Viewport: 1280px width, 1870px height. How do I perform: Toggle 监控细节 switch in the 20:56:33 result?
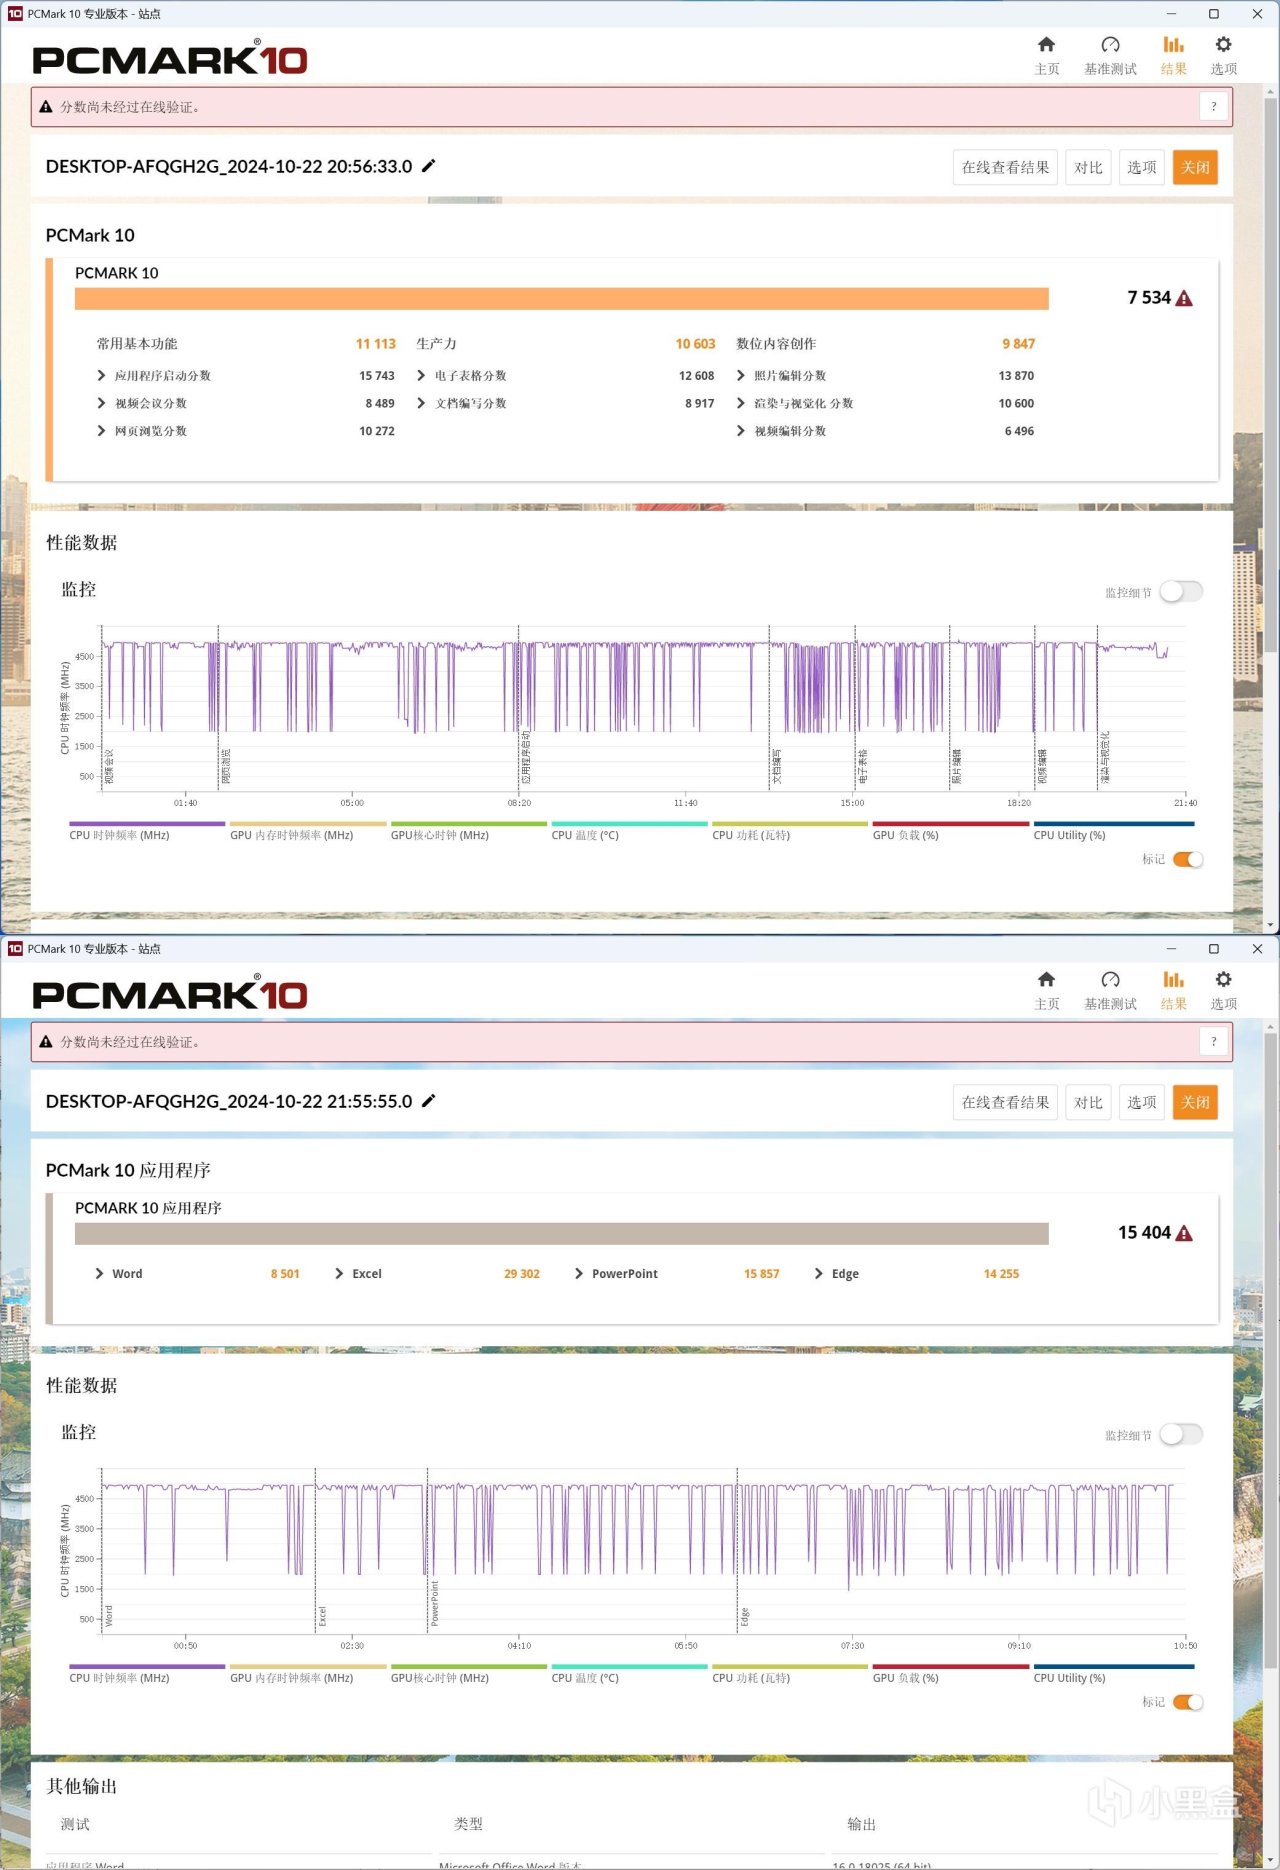[1181, 592]
